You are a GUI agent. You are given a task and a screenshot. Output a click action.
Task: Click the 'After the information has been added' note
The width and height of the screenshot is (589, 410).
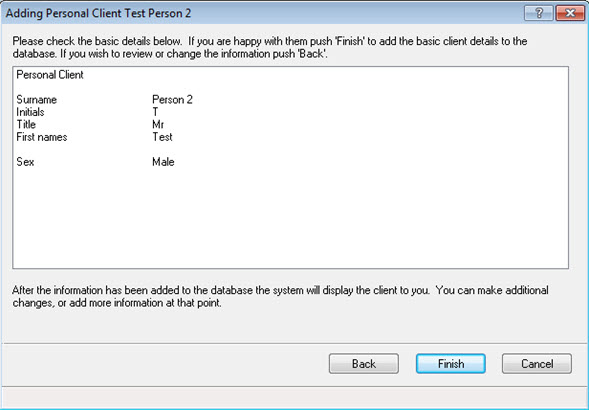point(280,297)
